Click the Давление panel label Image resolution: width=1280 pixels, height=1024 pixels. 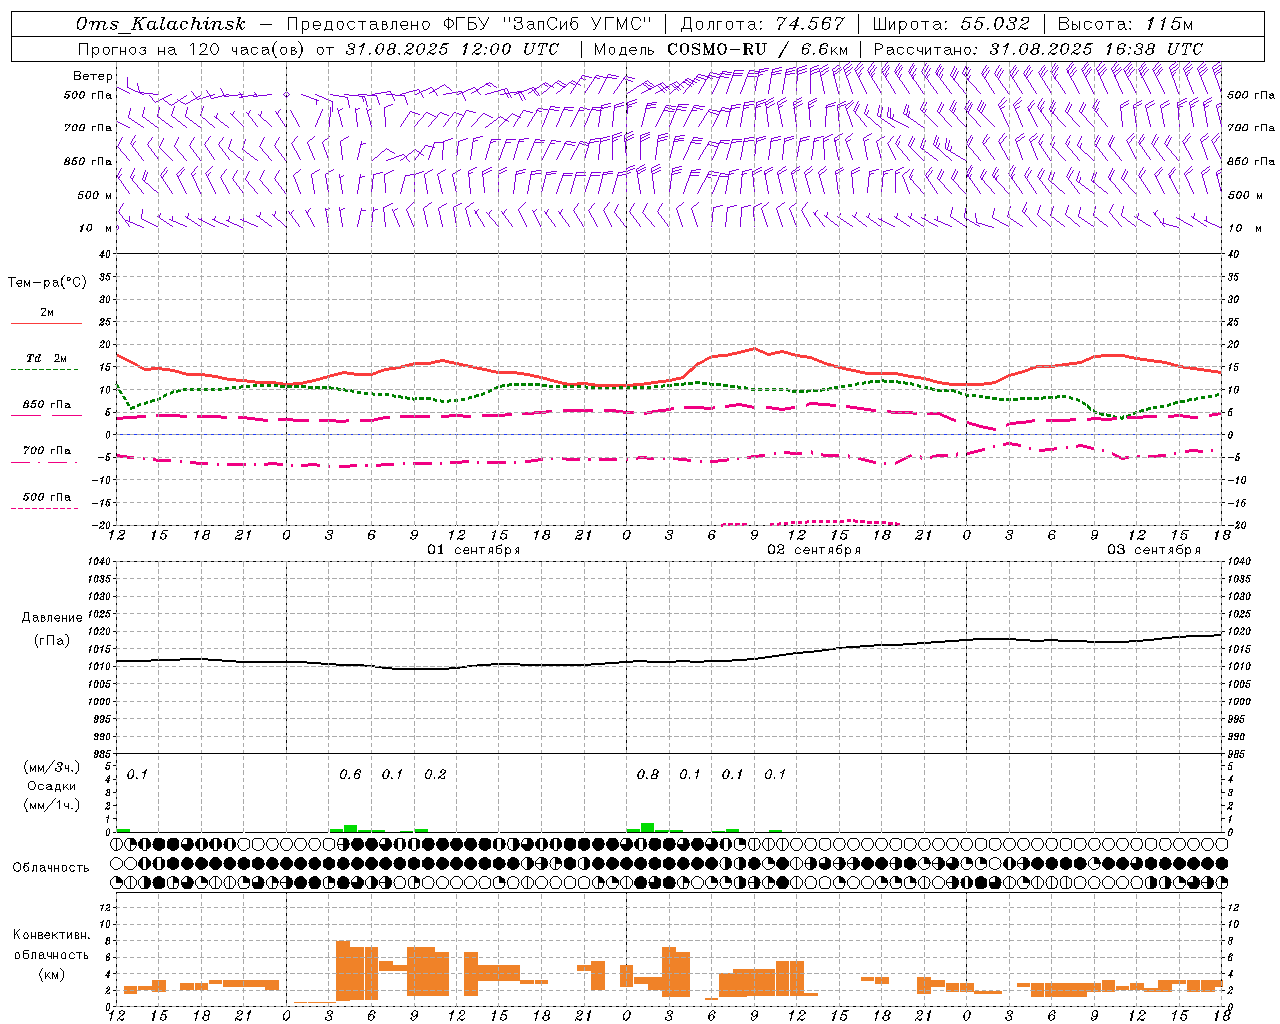[x=52, y=618]
